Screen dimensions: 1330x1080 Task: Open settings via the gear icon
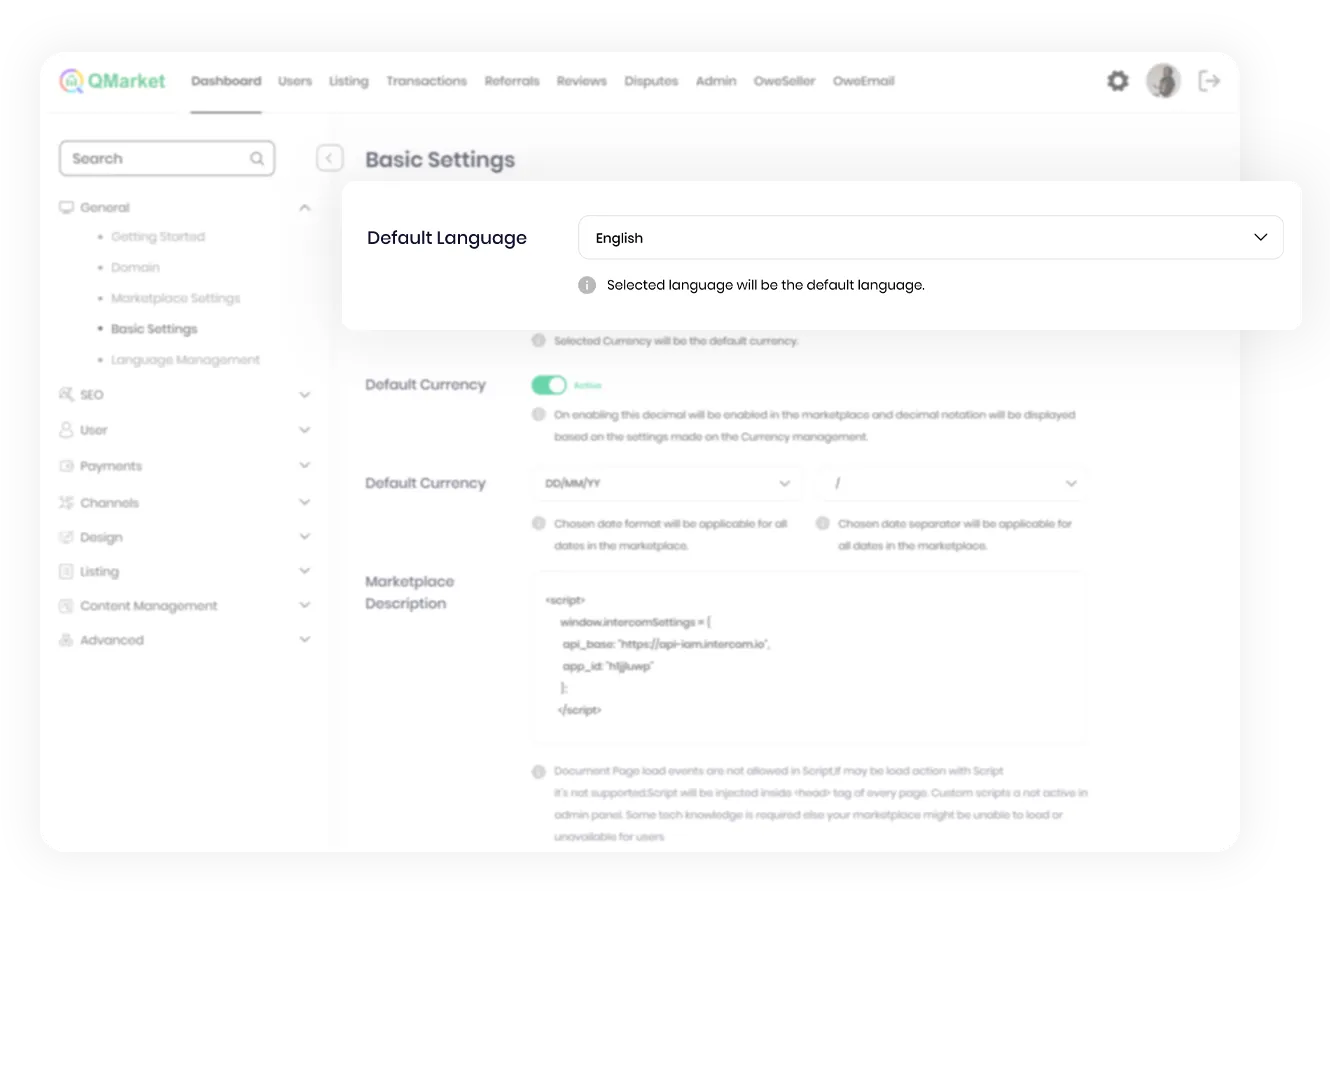[x=1118, y=81]
